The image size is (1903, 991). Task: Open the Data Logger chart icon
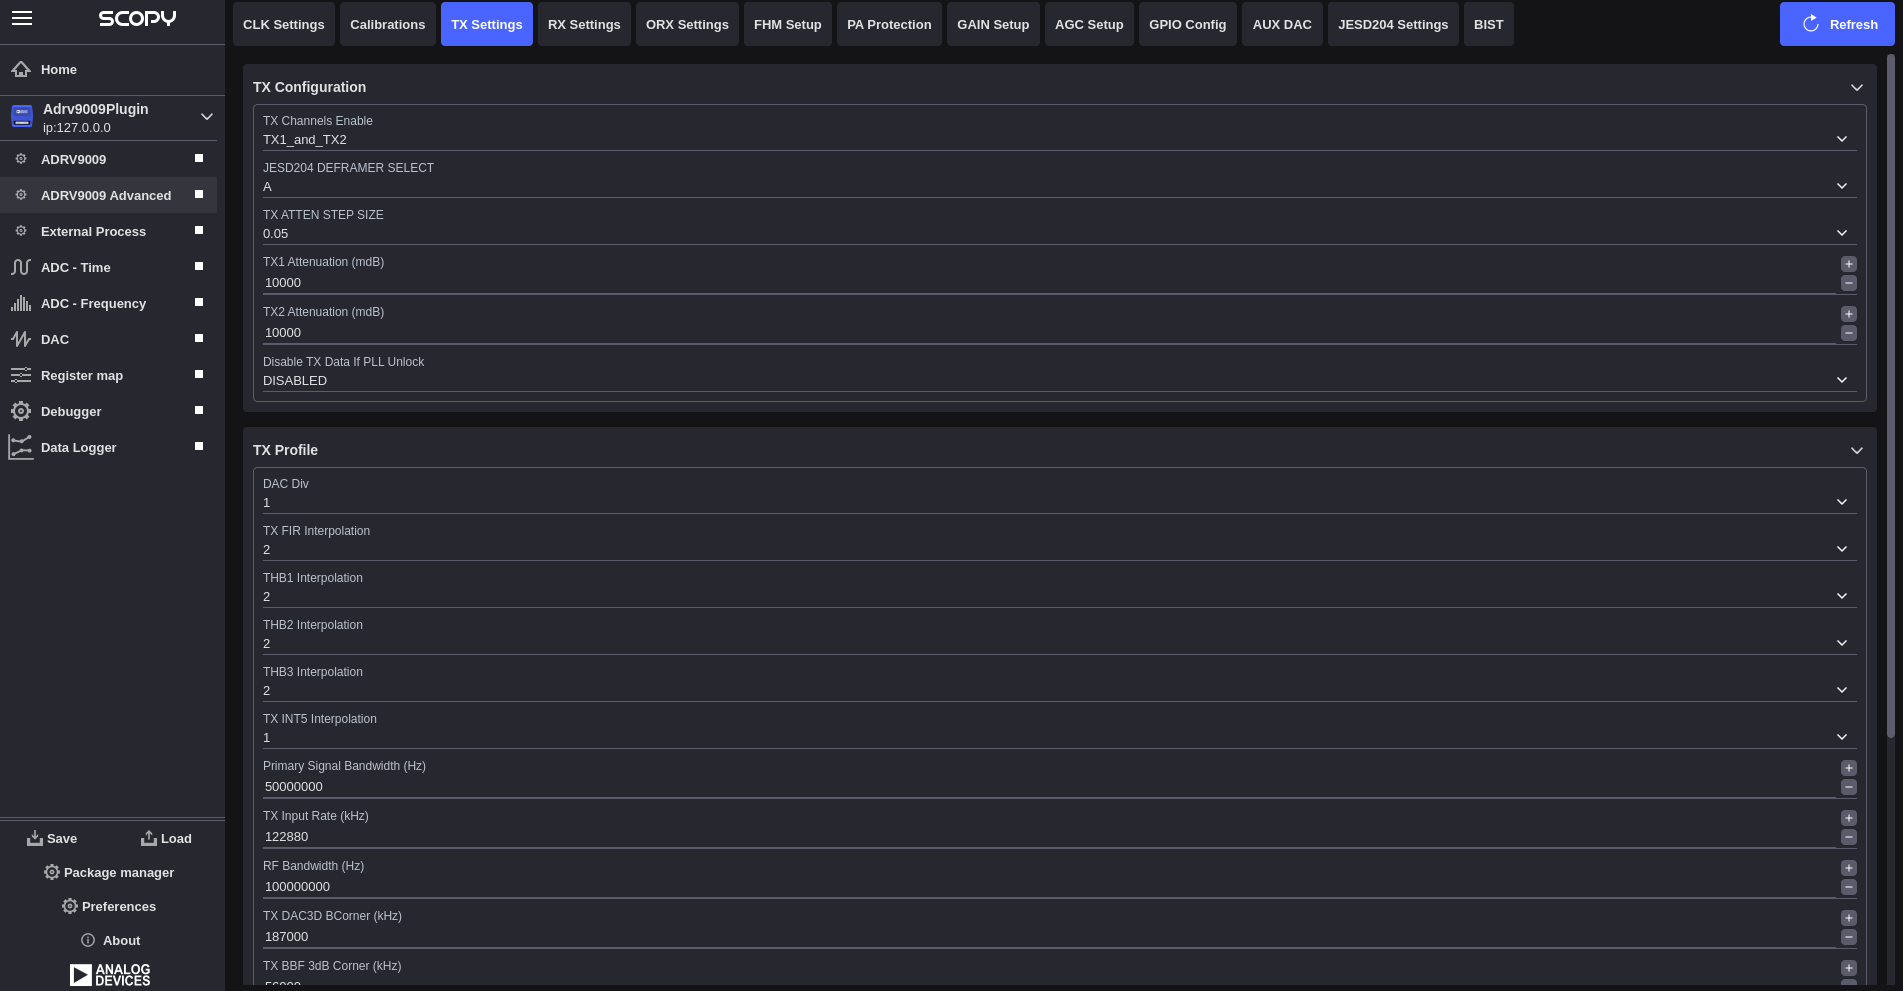point(21,447)
